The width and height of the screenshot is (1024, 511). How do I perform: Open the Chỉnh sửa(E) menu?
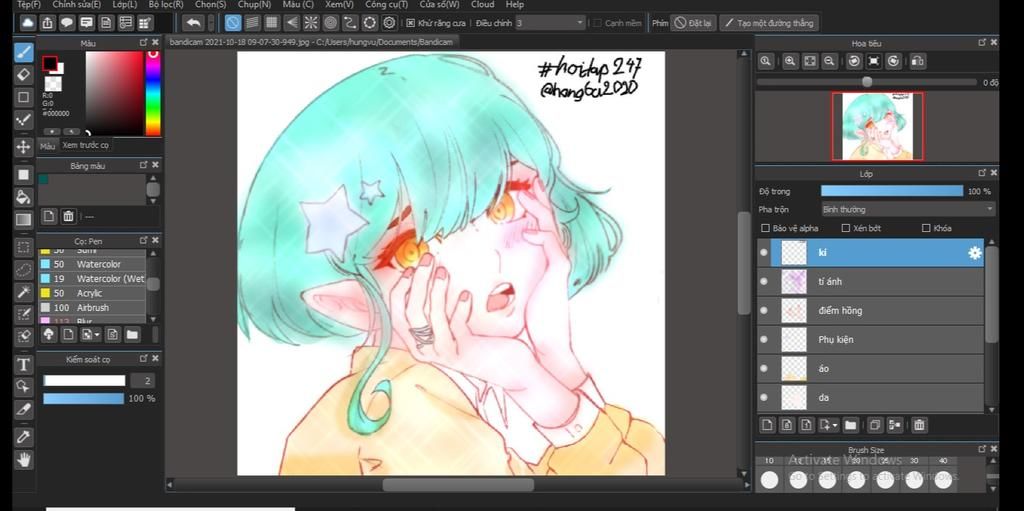click(x=76, y=4)
